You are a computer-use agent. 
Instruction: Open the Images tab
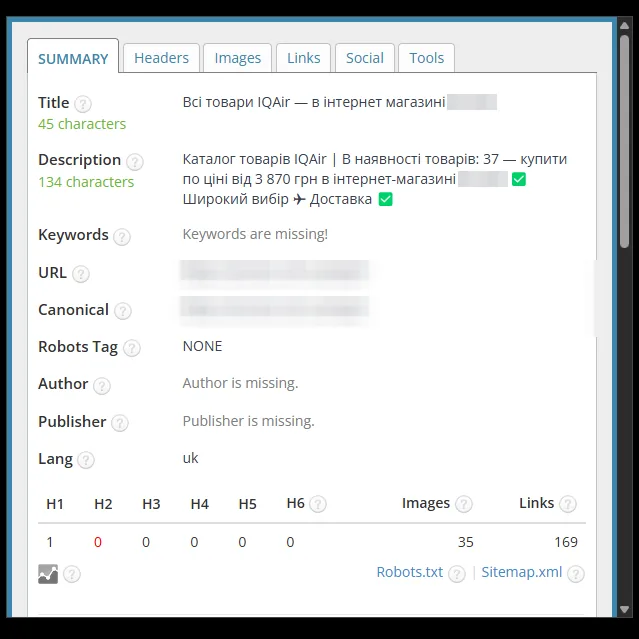[x=238, y=58]
